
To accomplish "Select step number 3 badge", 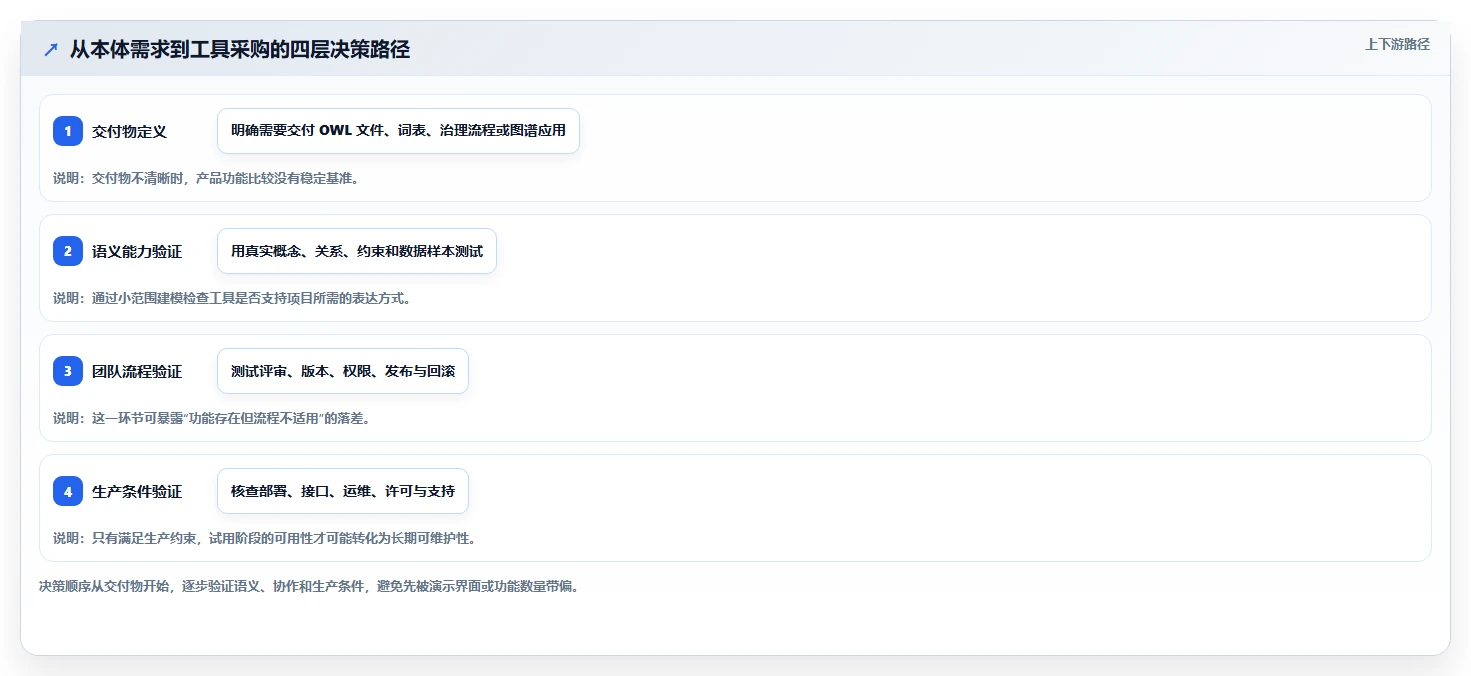I will [x=68, y=371].
